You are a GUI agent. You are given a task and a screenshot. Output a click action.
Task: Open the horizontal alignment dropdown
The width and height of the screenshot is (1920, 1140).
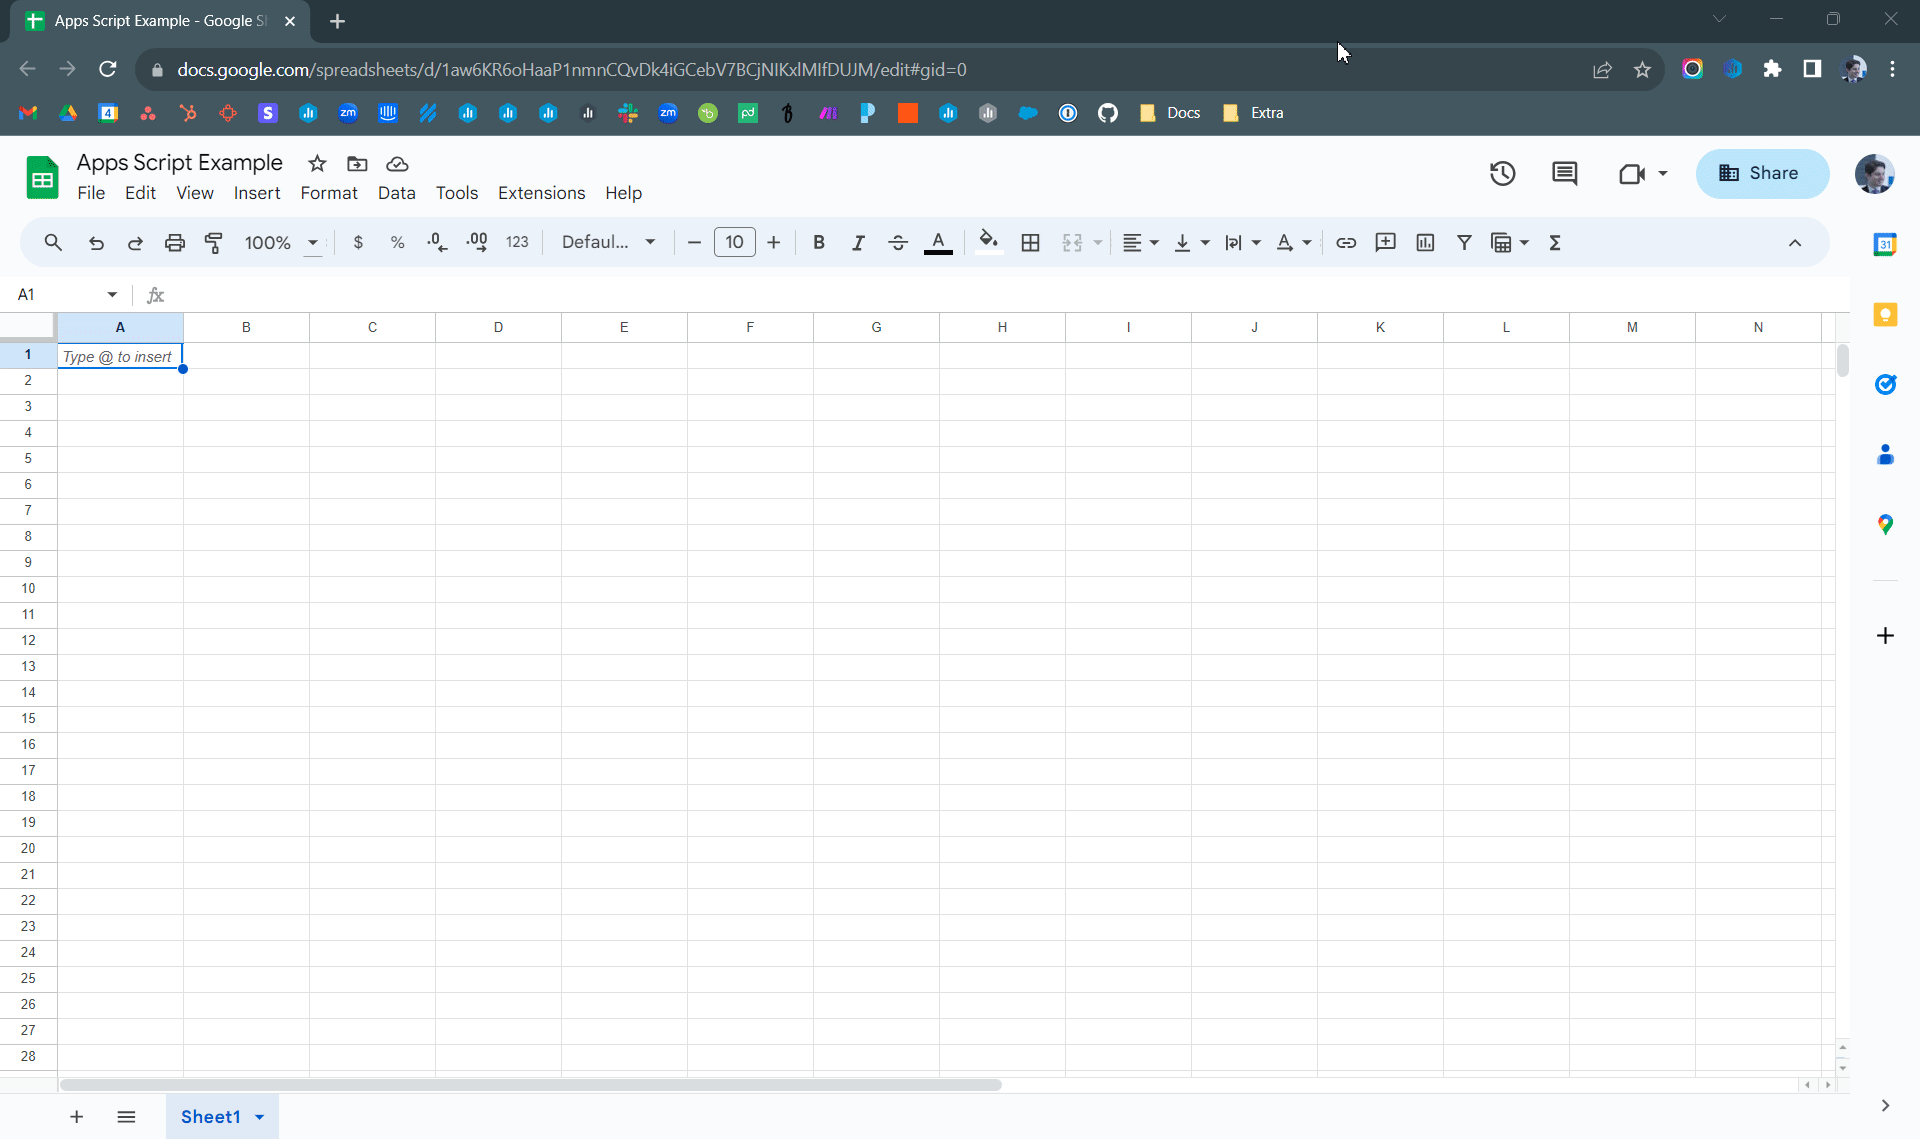click(1153, 242)
